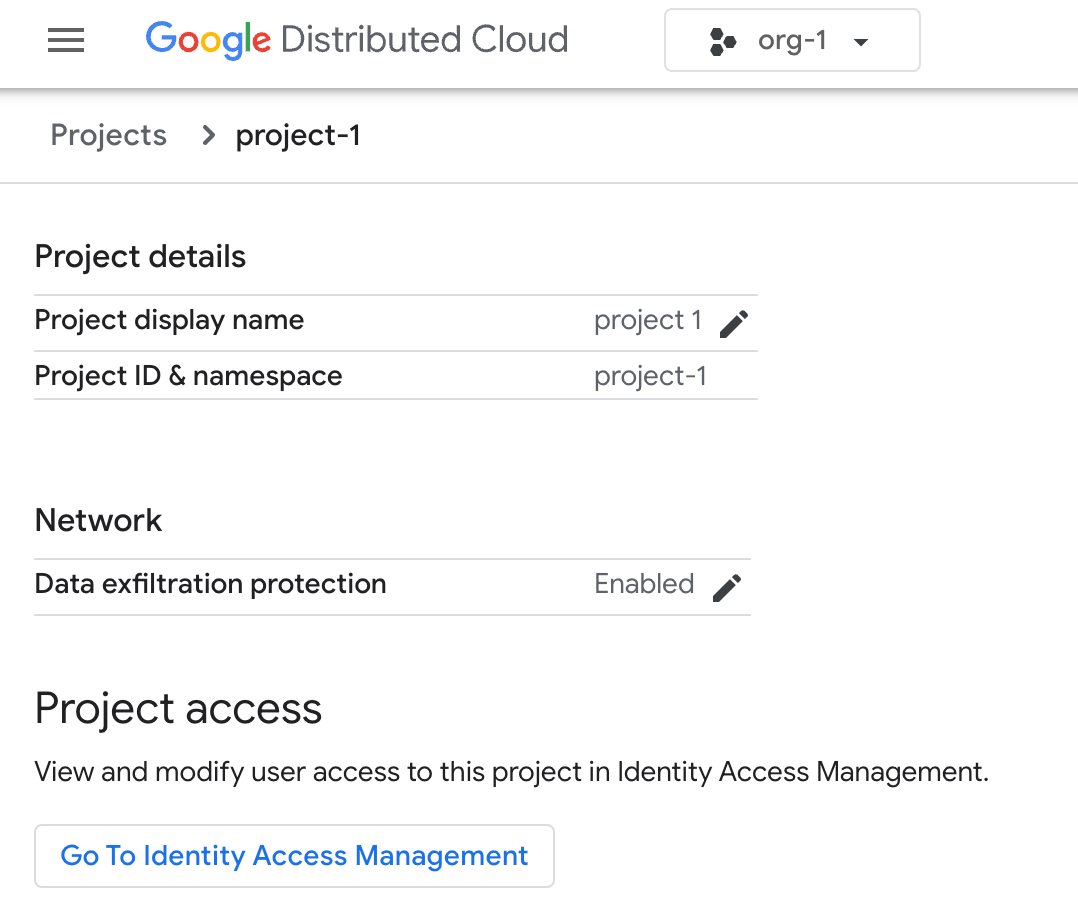Screen dimensions: 1078x924
Task: Edit the project display name using the pencil icon
Action: tap(733, 323)
